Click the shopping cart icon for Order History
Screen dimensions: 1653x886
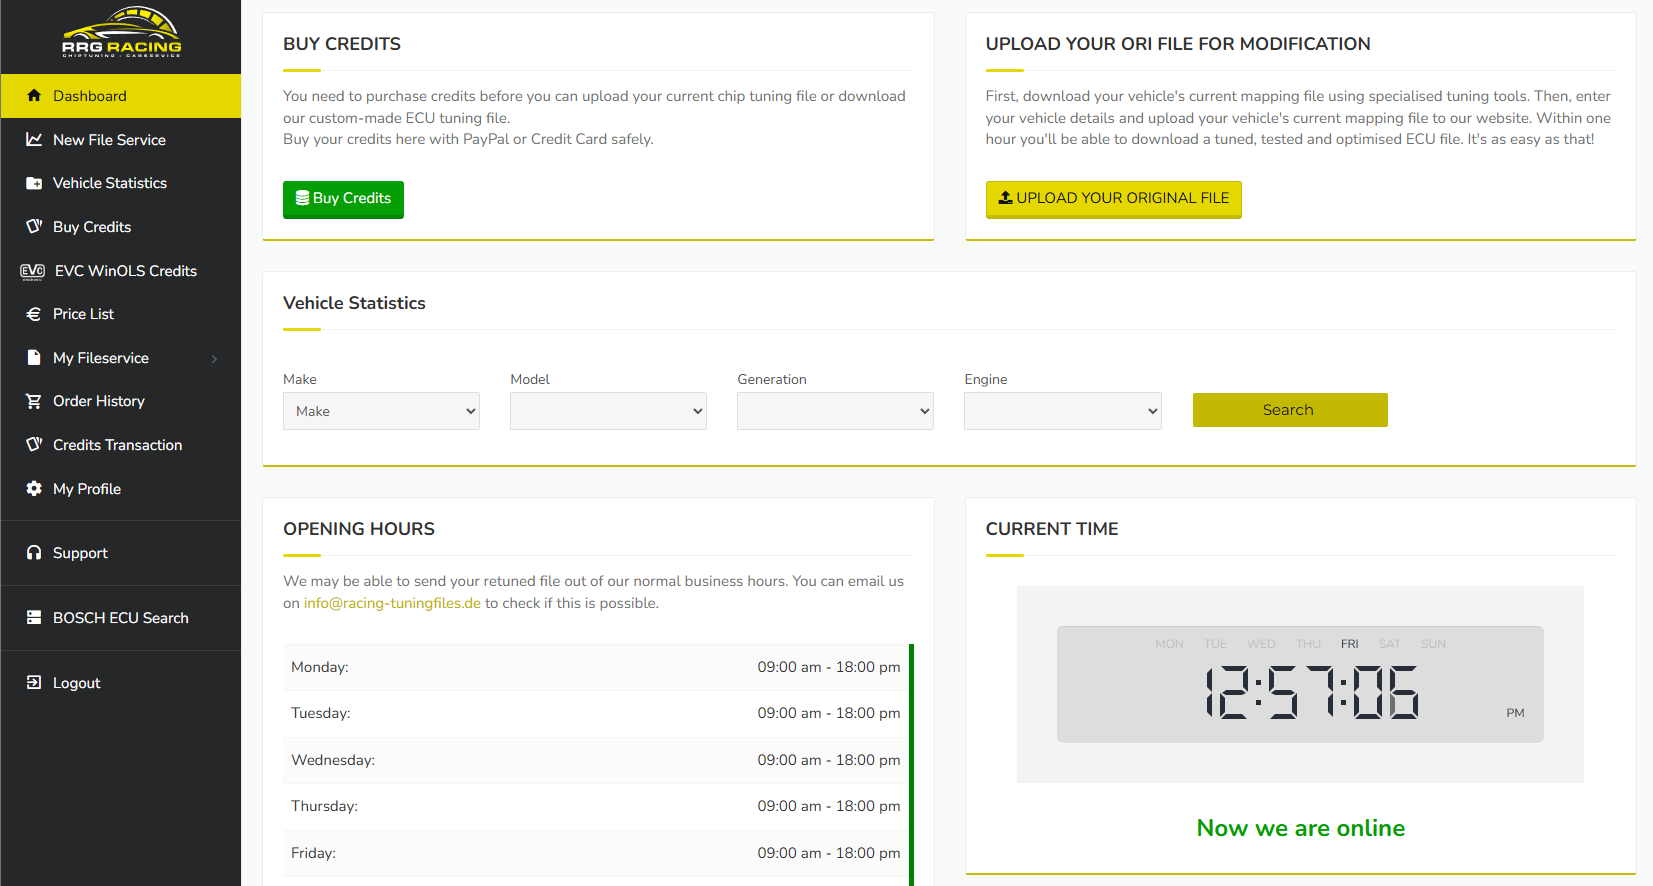(x=34, y=401)
